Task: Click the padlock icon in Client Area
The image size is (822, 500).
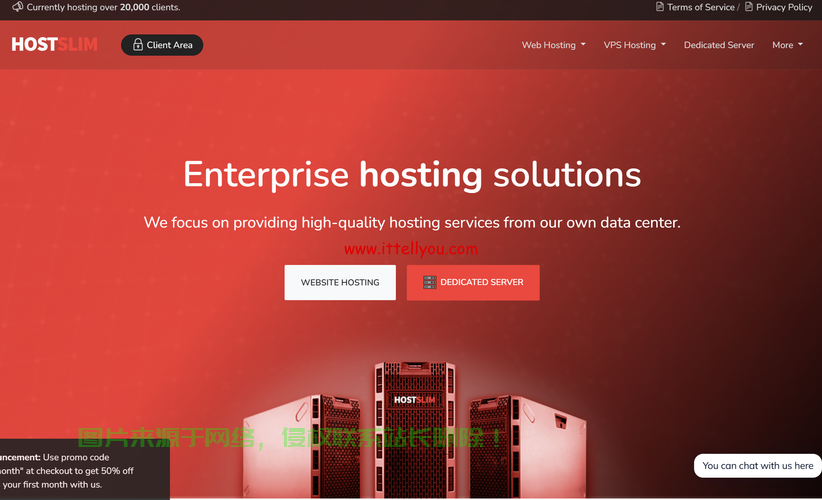Action: click(138, 45)
